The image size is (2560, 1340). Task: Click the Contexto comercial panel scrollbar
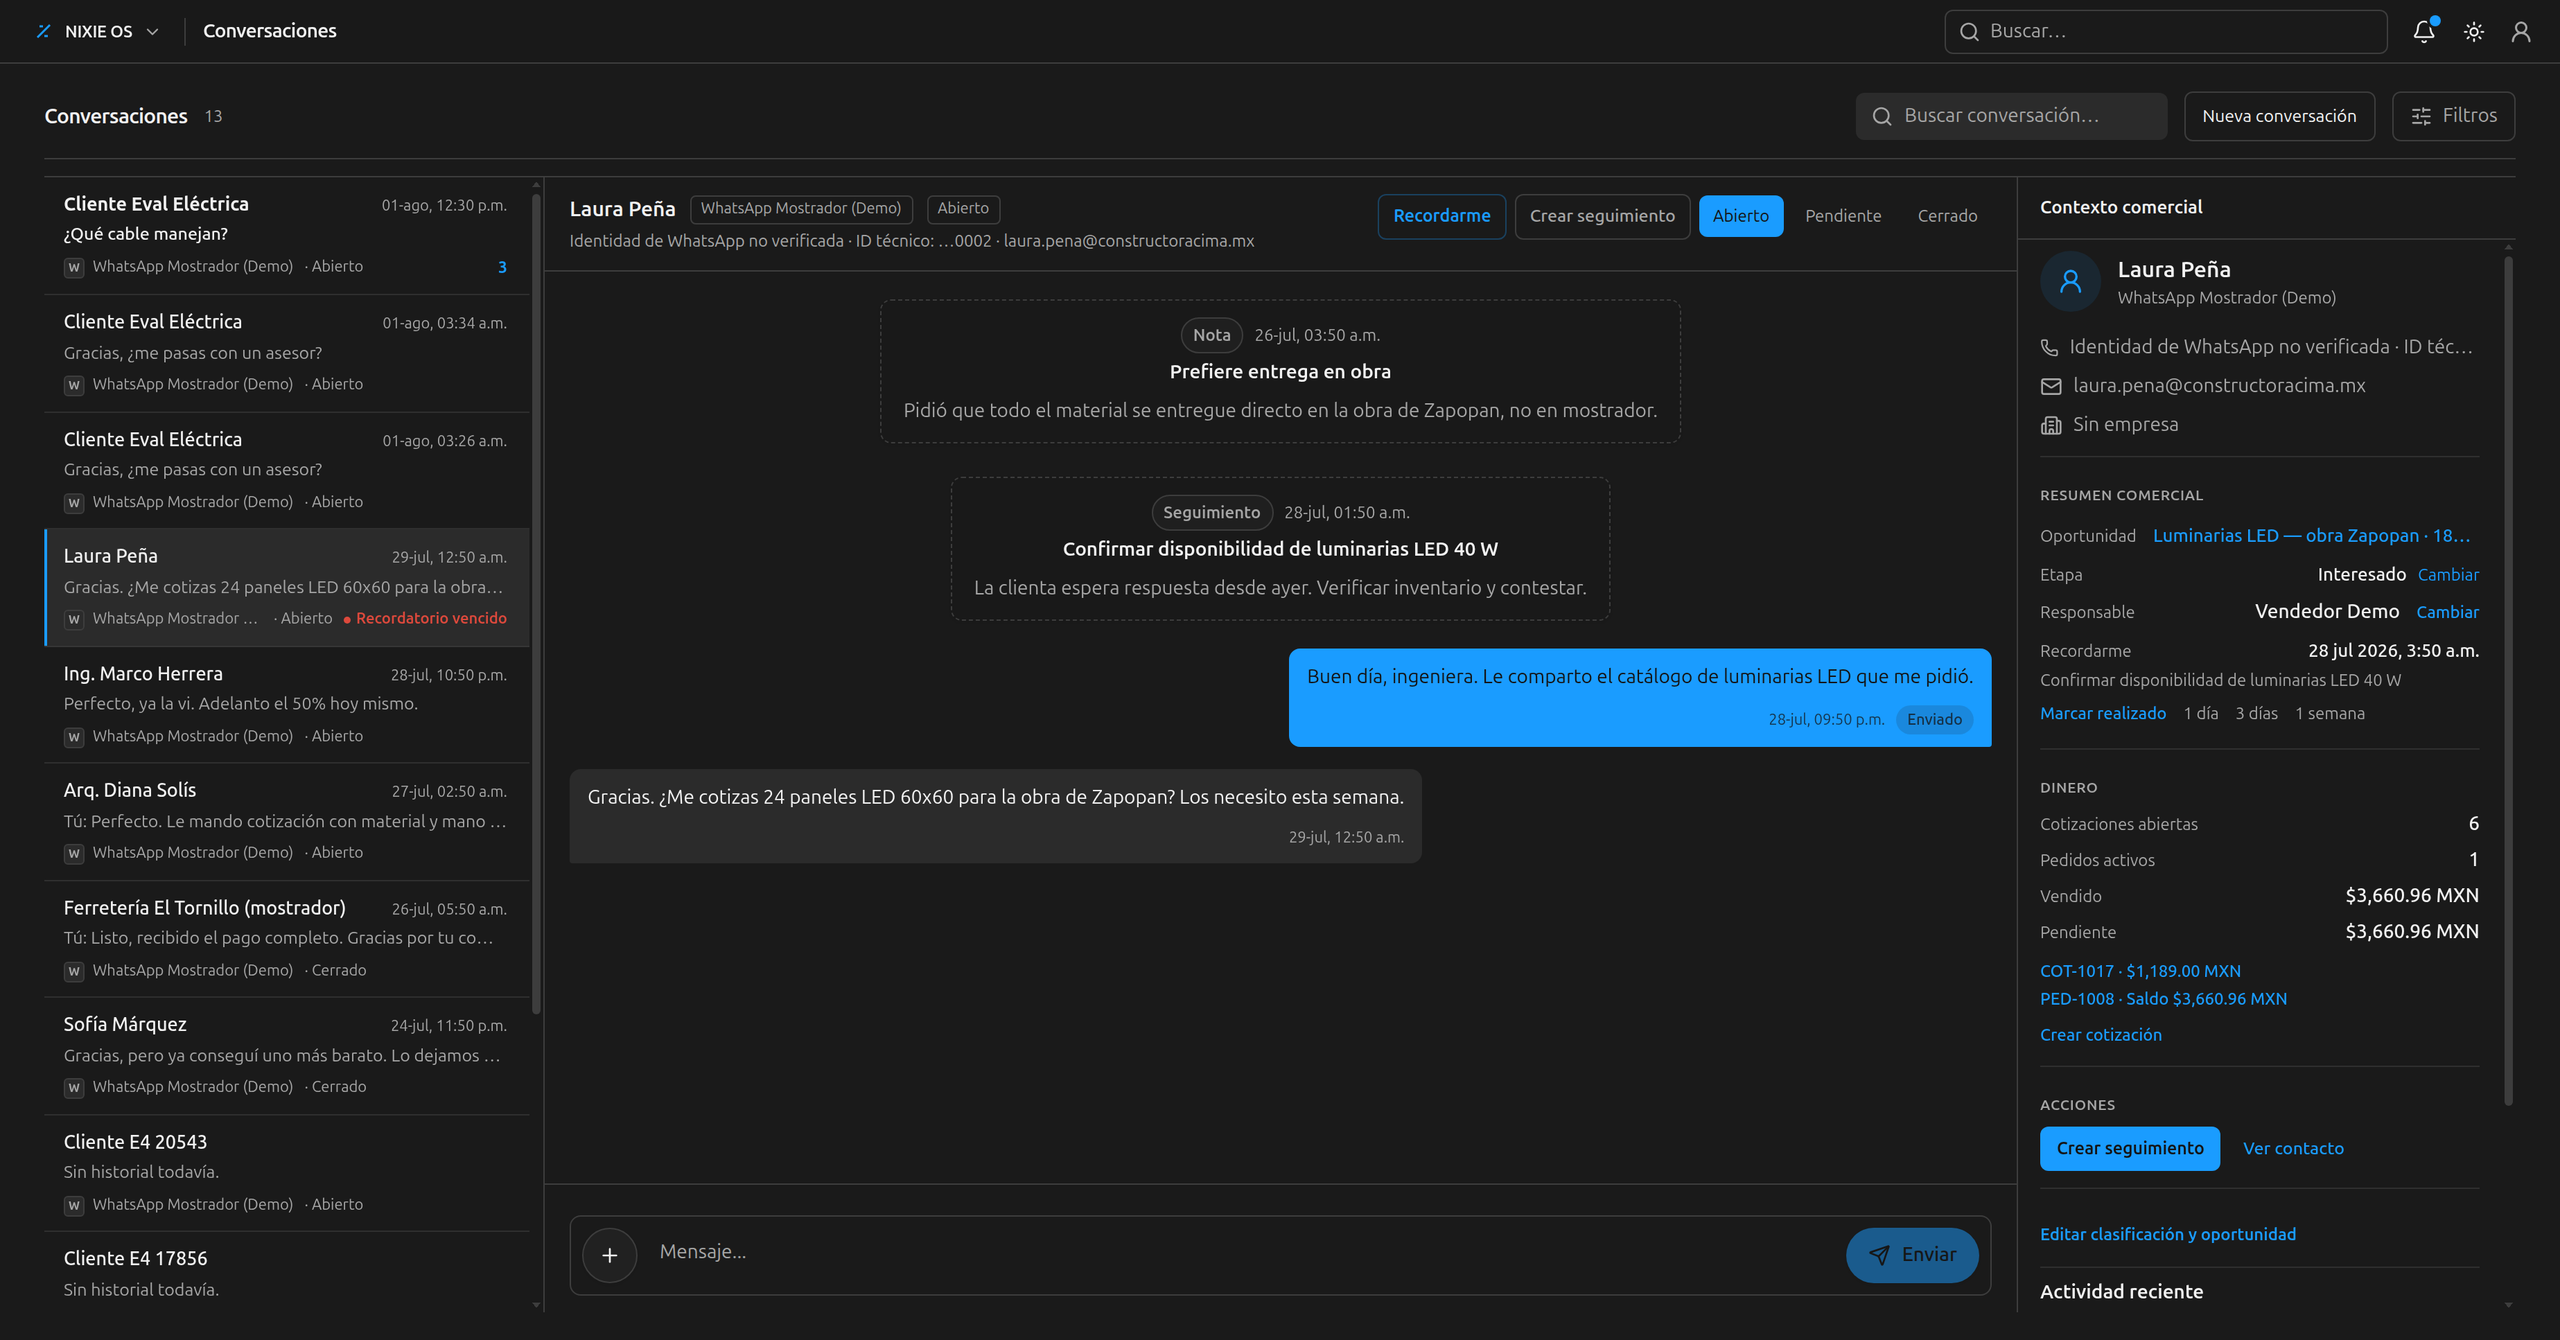point(2508,680)
